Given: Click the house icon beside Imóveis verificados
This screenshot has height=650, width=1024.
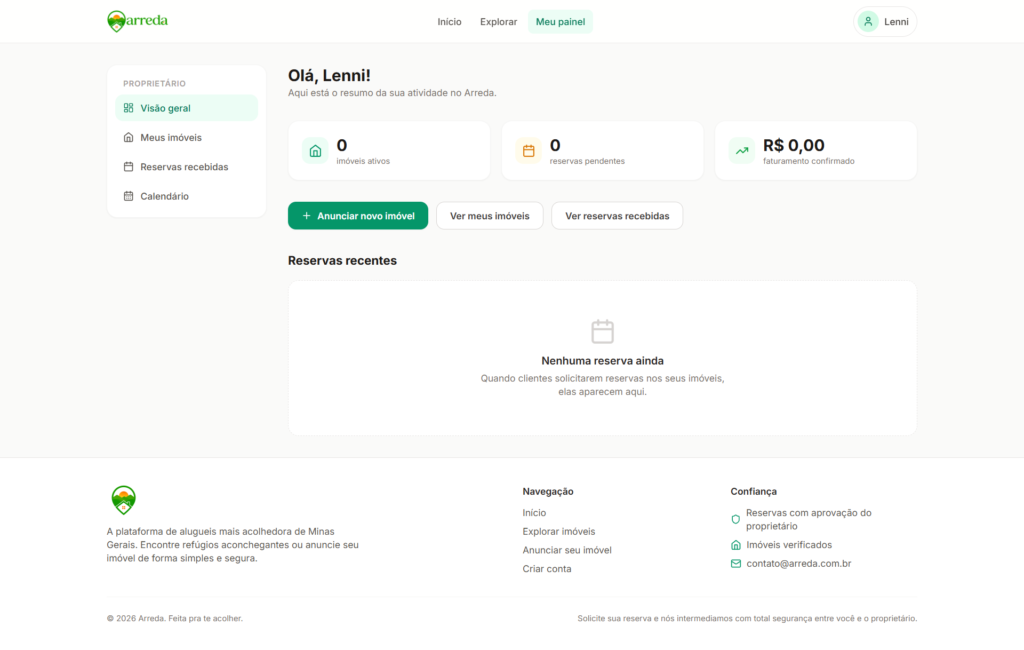Looking at the screenshot, I should [736, 545].
